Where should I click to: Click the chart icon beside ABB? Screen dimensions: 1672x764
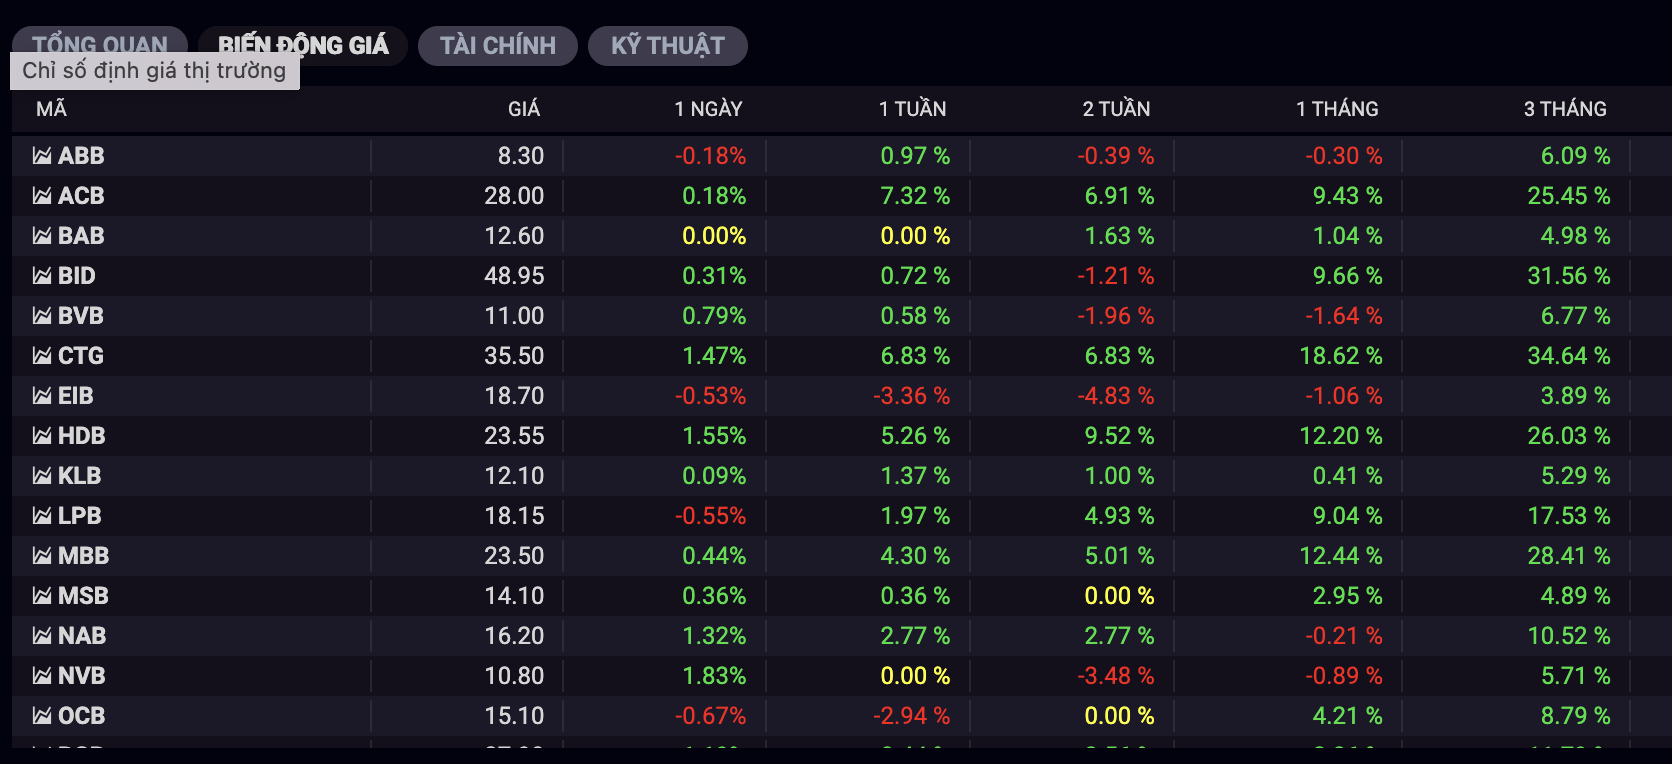[x=42, y=156]
